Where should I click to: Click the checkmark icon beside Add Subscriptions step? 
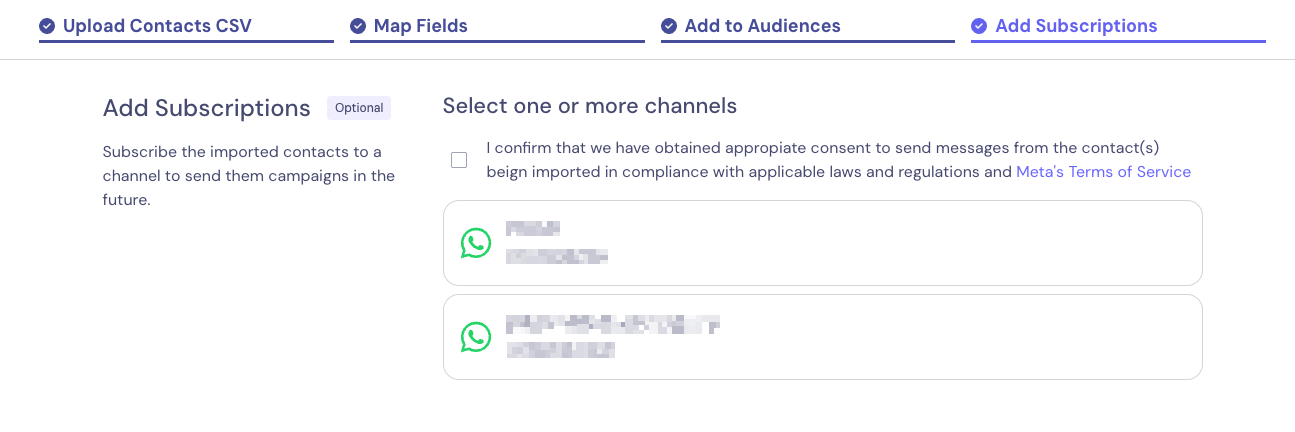point(979,27)
